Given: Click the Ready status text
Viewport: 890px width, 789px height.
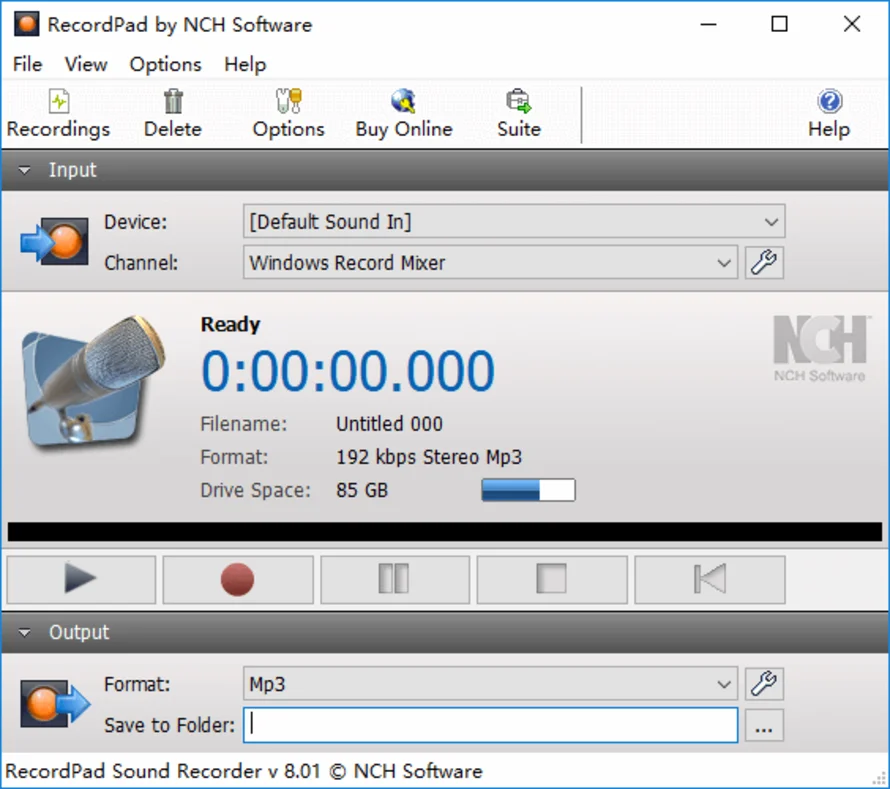Looking at the screenshot, I should click(x=230, y=325).
